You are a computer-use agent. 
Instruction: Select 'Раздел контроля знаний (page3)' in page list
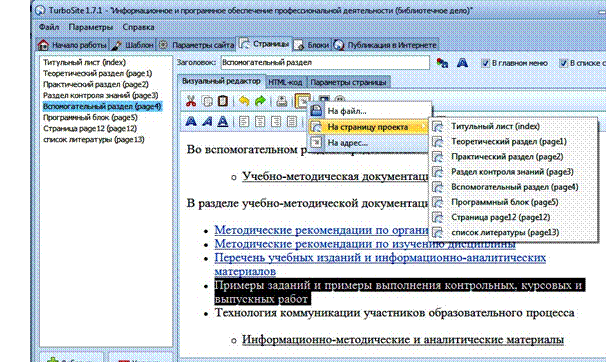(100, 95)
